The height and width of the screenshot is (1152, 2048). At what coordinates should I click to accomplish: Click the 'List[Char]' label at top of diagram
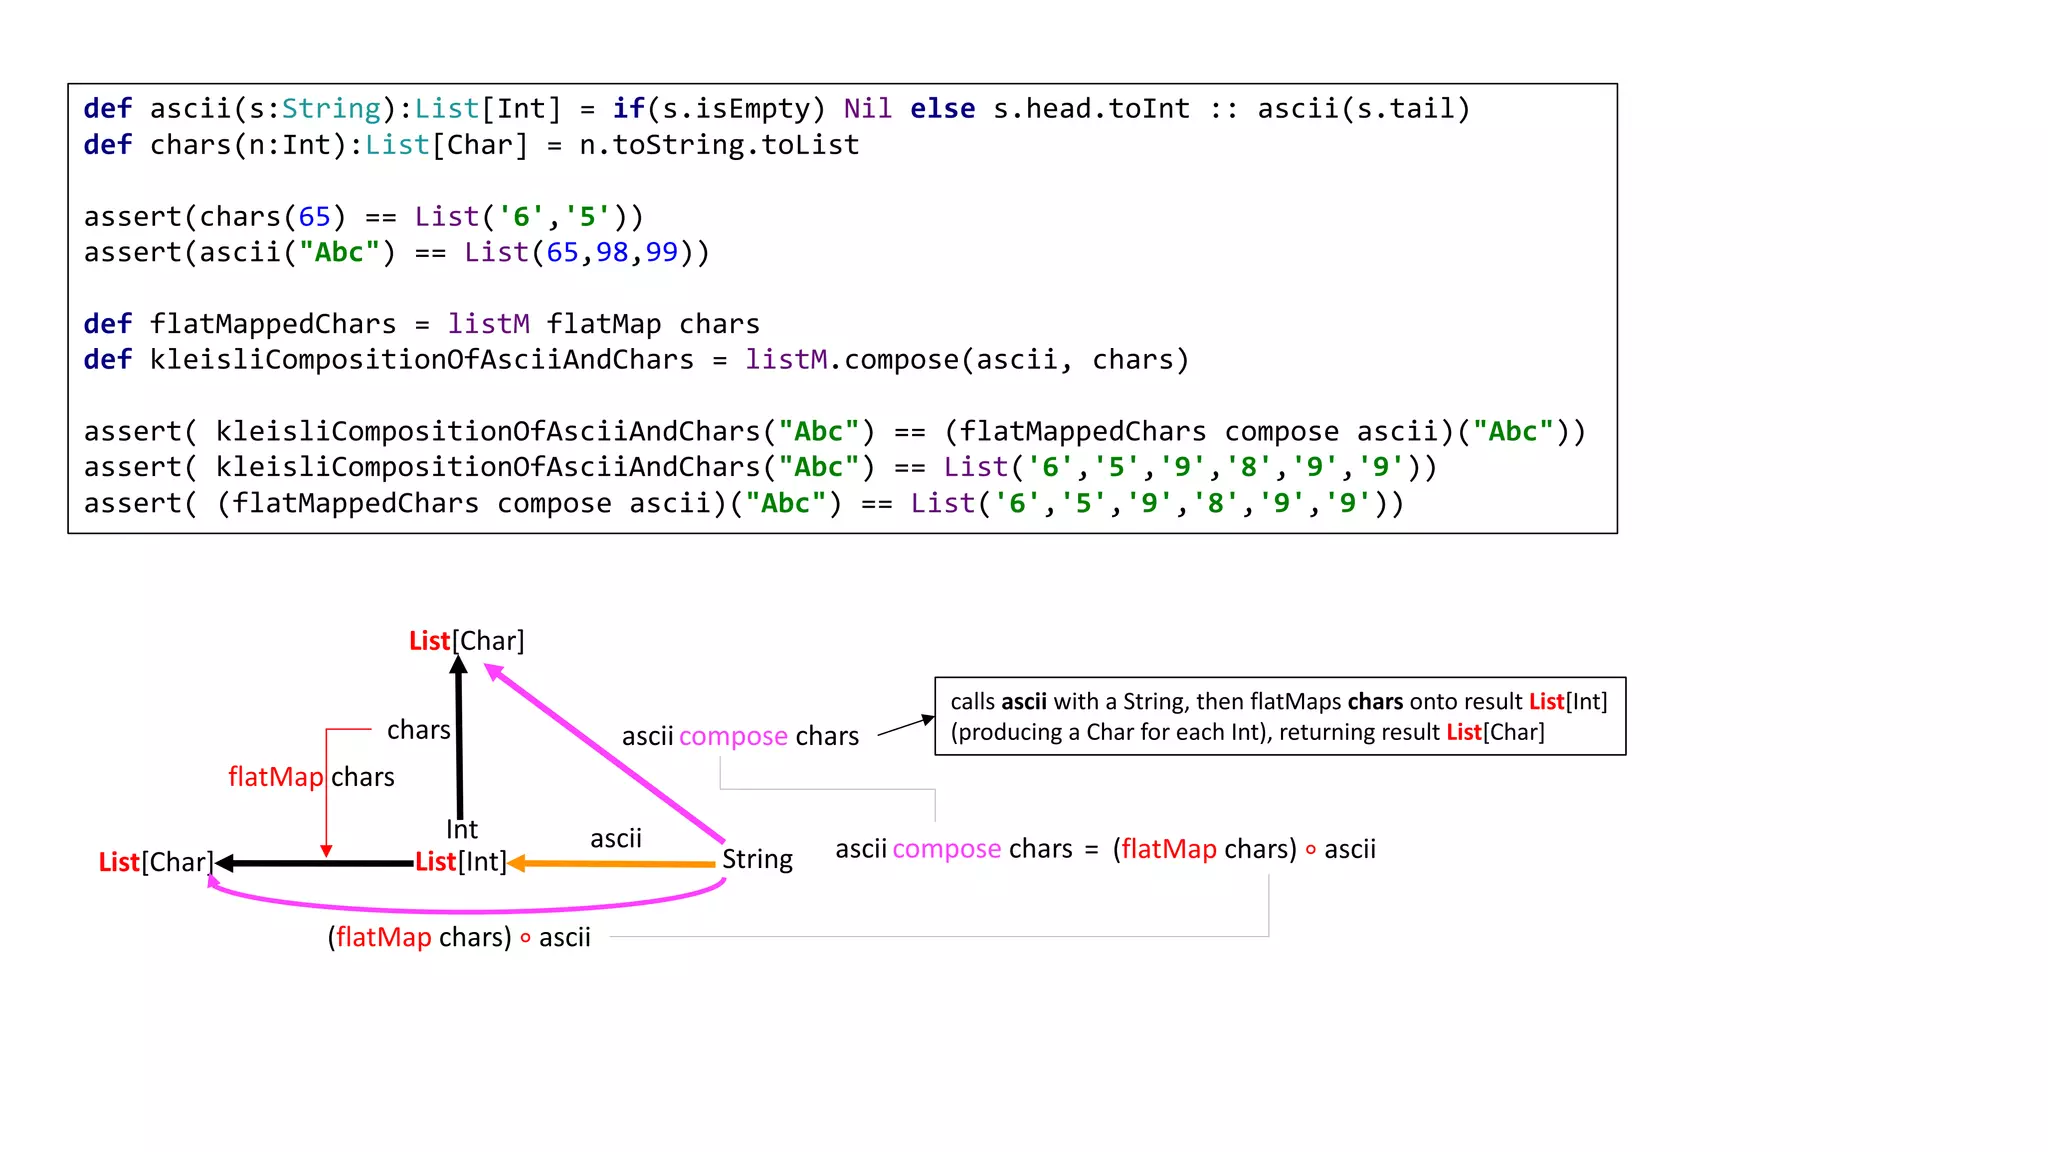tap(466, 641)
